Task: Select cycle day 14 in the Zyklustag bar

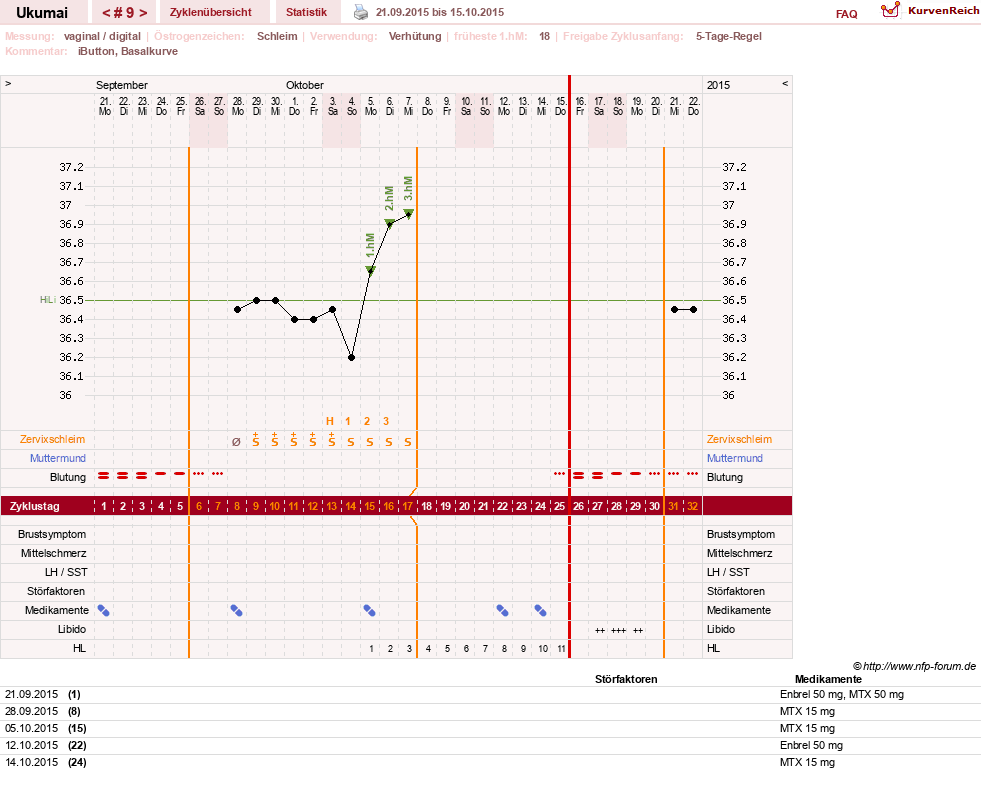Action: point(351,506)
